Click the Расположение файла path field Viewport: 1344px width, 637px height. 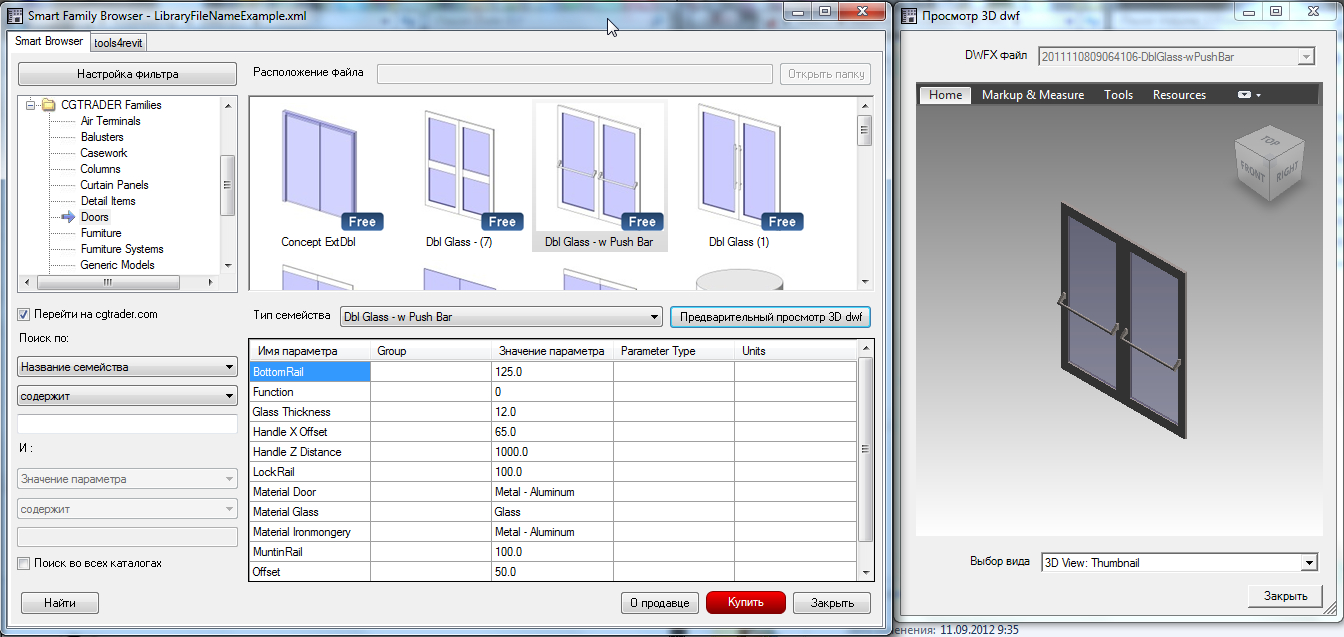click(x=574, y=74)
